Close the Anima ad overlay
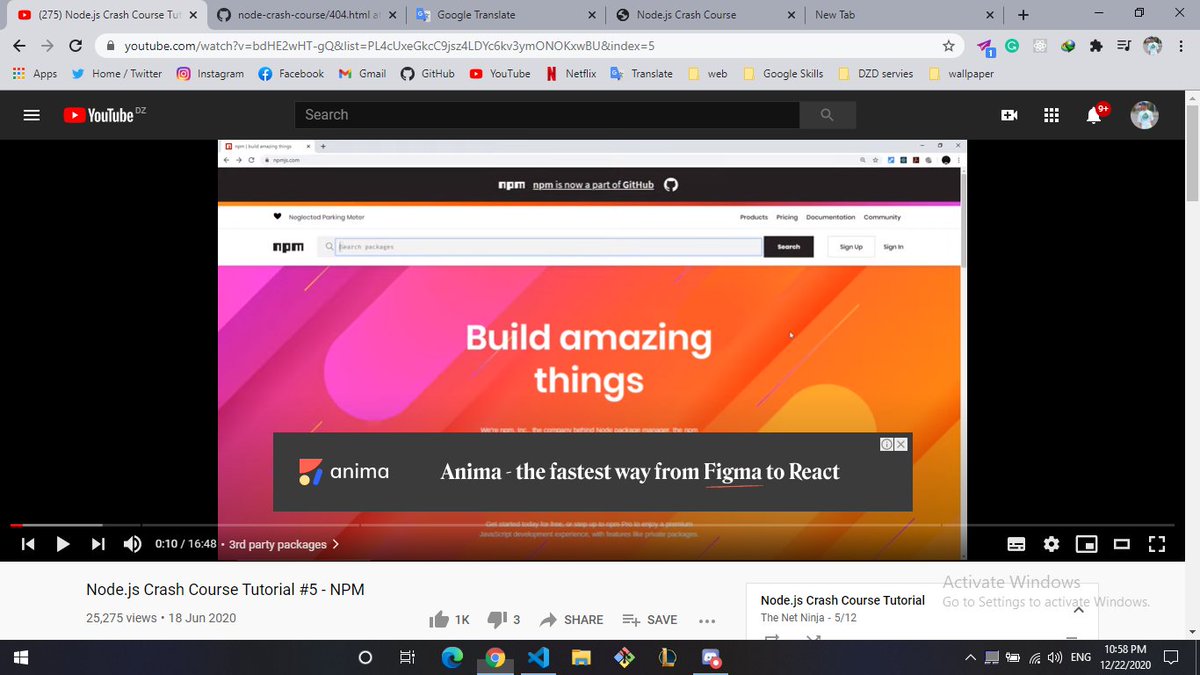 point(901,444)
